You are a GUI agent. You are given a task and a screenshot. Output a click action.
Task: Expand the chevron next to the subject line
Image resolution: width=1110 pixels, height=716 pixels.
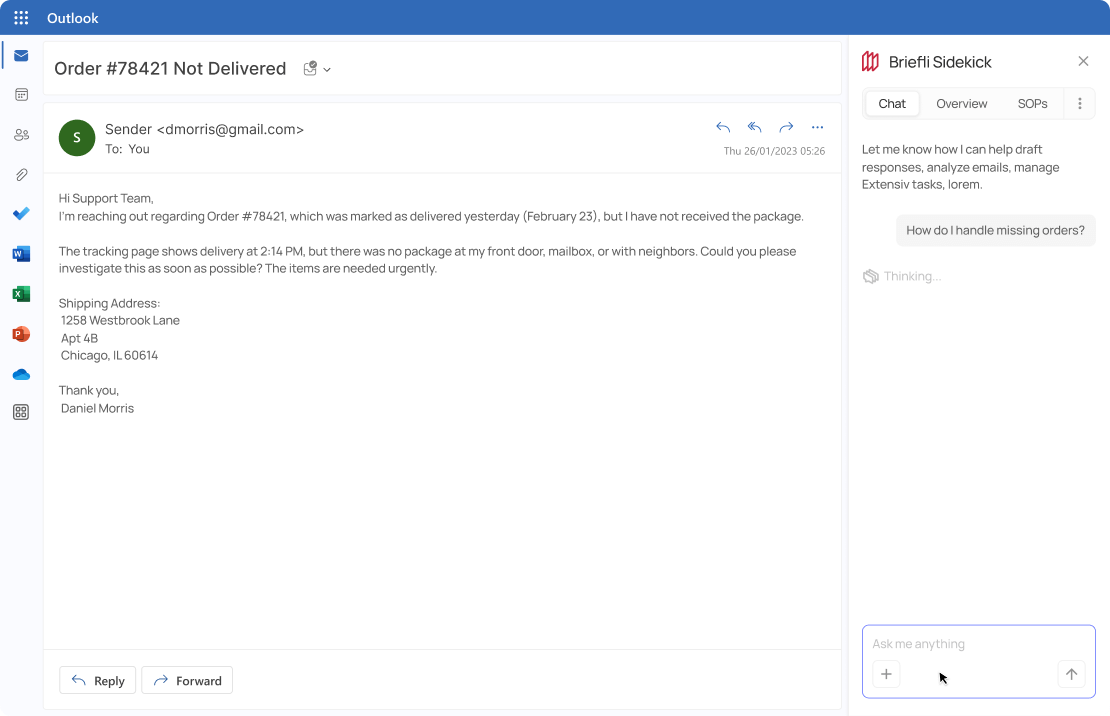click(x=328, y=69)
